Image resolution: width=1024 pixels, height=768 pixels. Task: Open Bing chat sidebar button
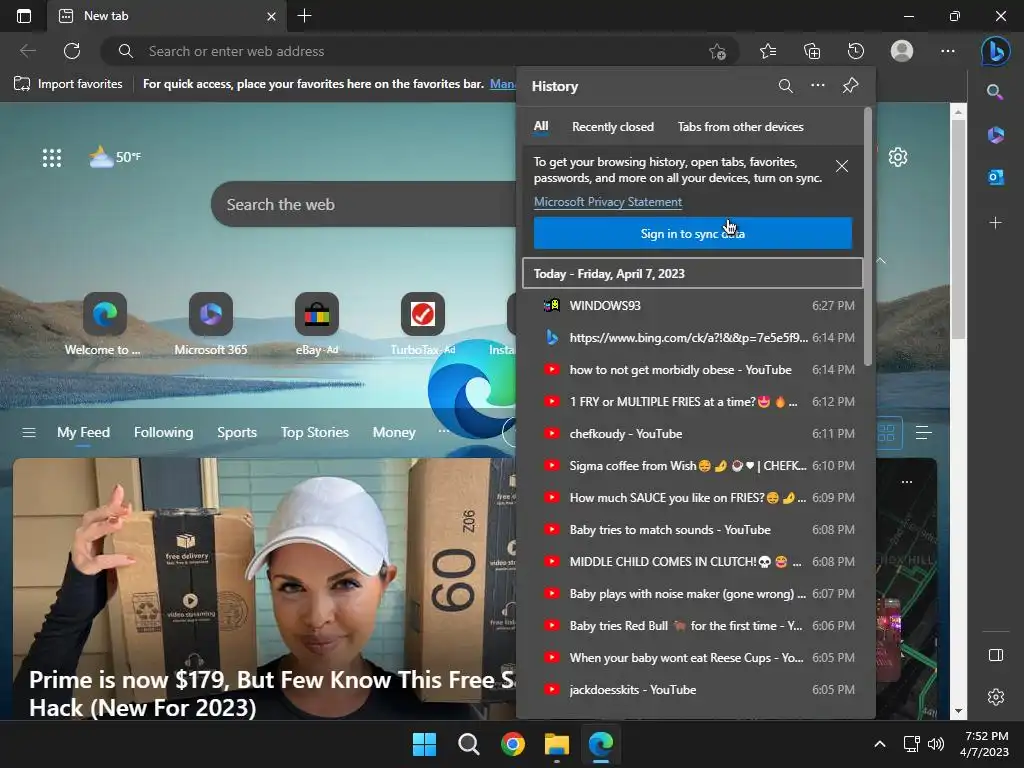[x=995, y=51]
